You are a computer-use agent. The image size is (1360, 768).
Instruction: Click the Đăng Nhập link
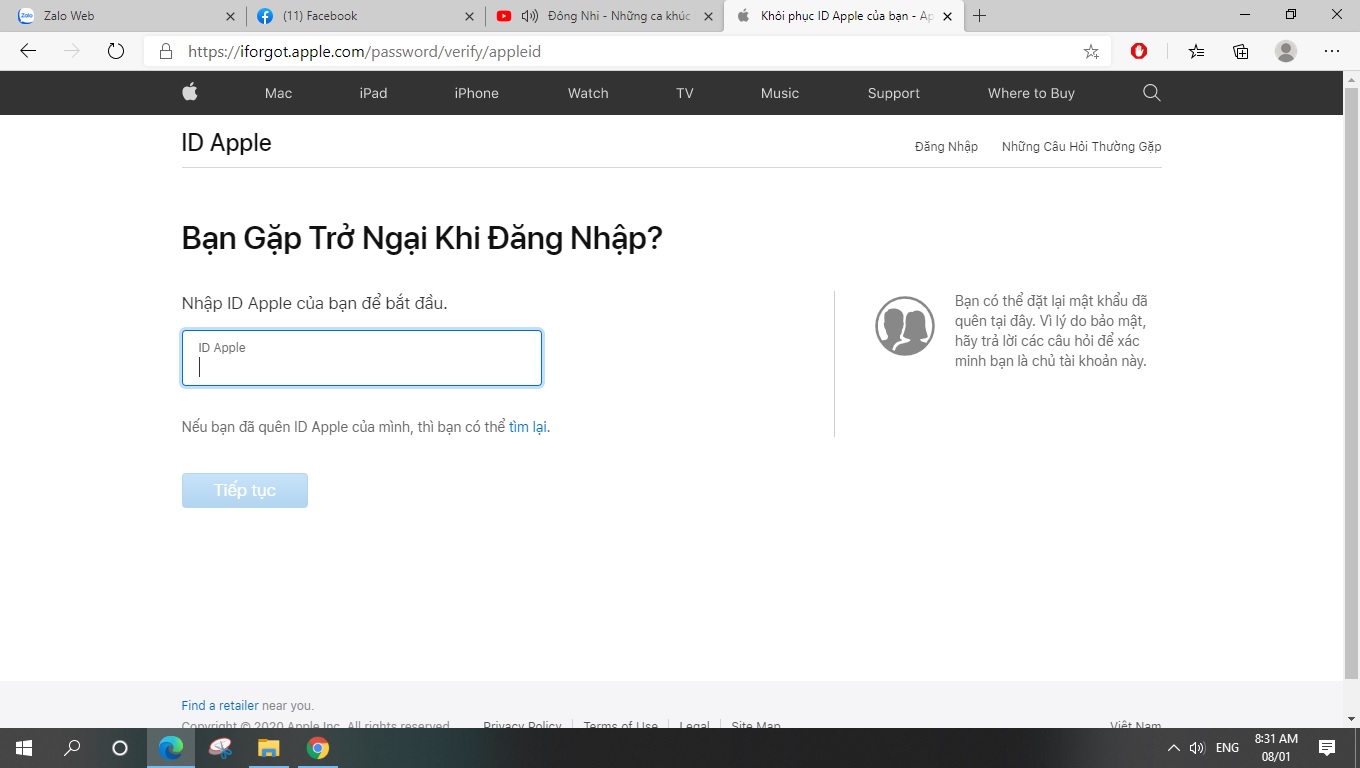946,146
